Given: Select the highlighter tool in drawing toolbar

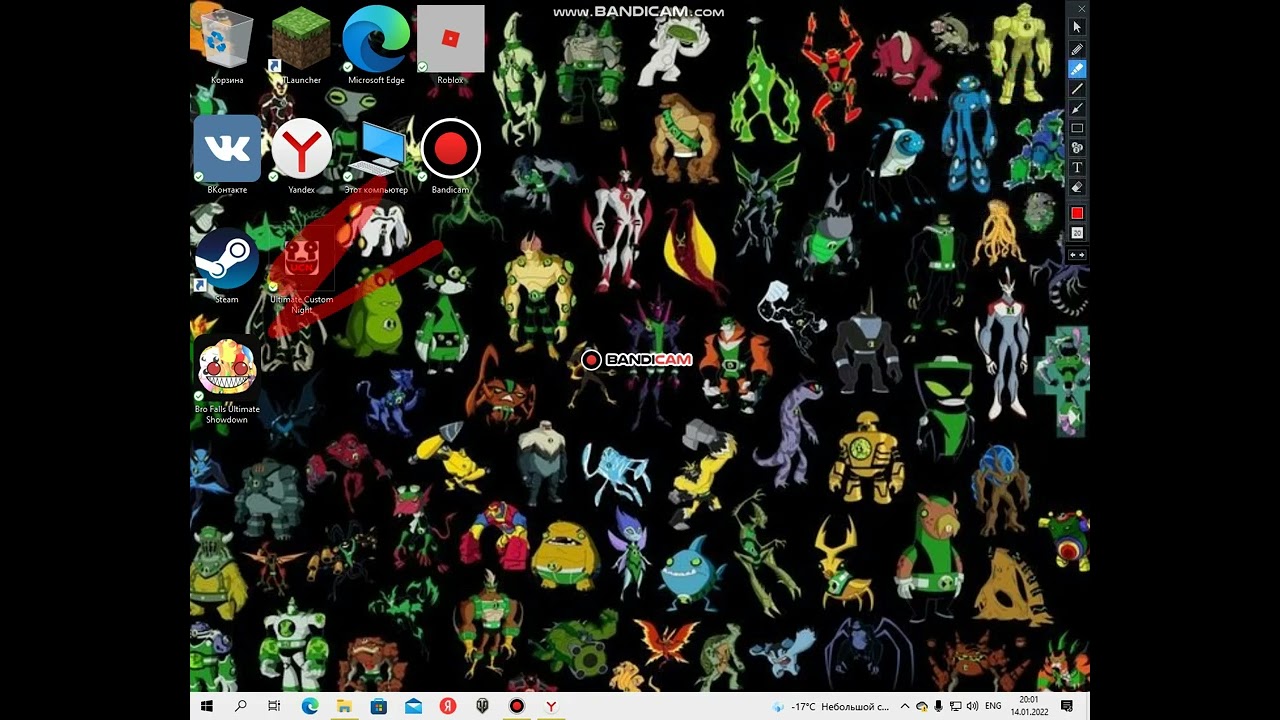Looking at the screenshot, I should (x=1077, y=69).
